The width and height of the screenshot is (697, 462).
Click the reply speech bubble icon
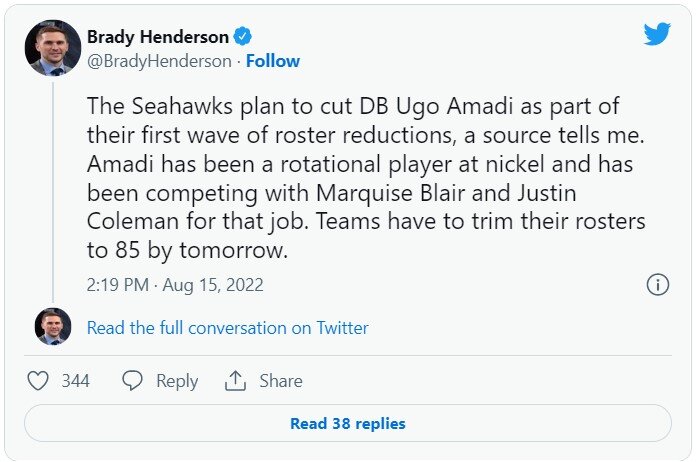[x=133, y=381]
